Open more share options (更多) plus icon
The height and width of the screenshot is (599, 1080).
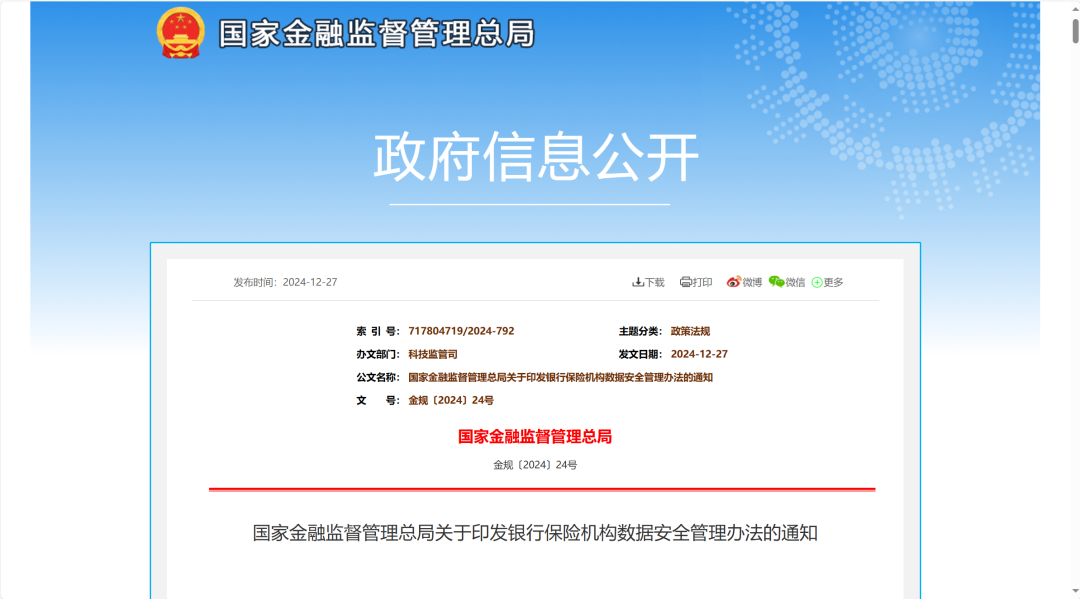(x=817, y=283)
